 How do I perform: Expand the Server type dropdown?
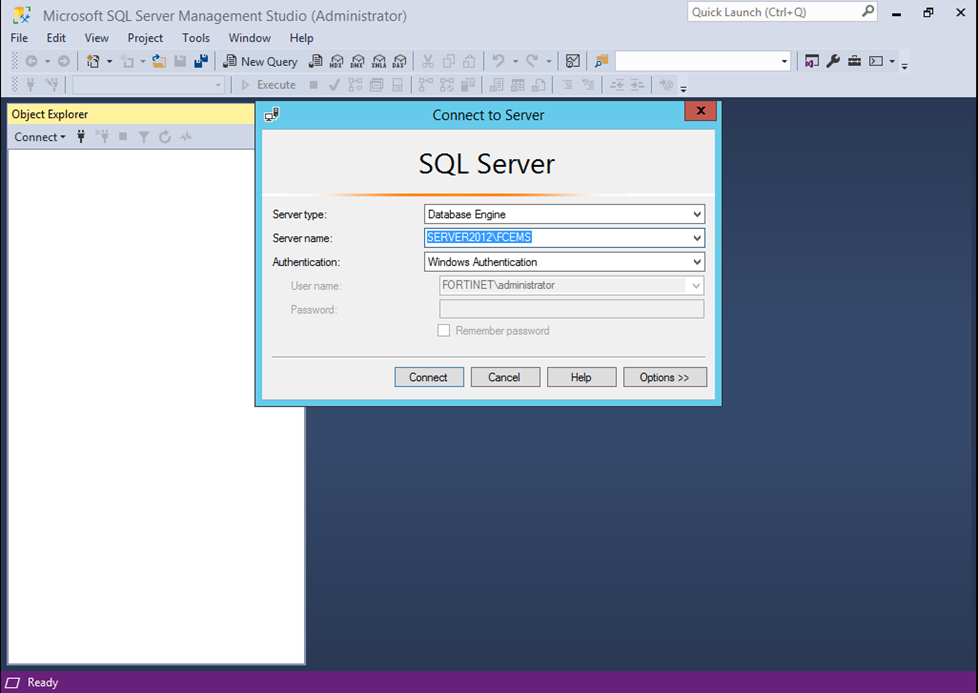click(697, 214)
